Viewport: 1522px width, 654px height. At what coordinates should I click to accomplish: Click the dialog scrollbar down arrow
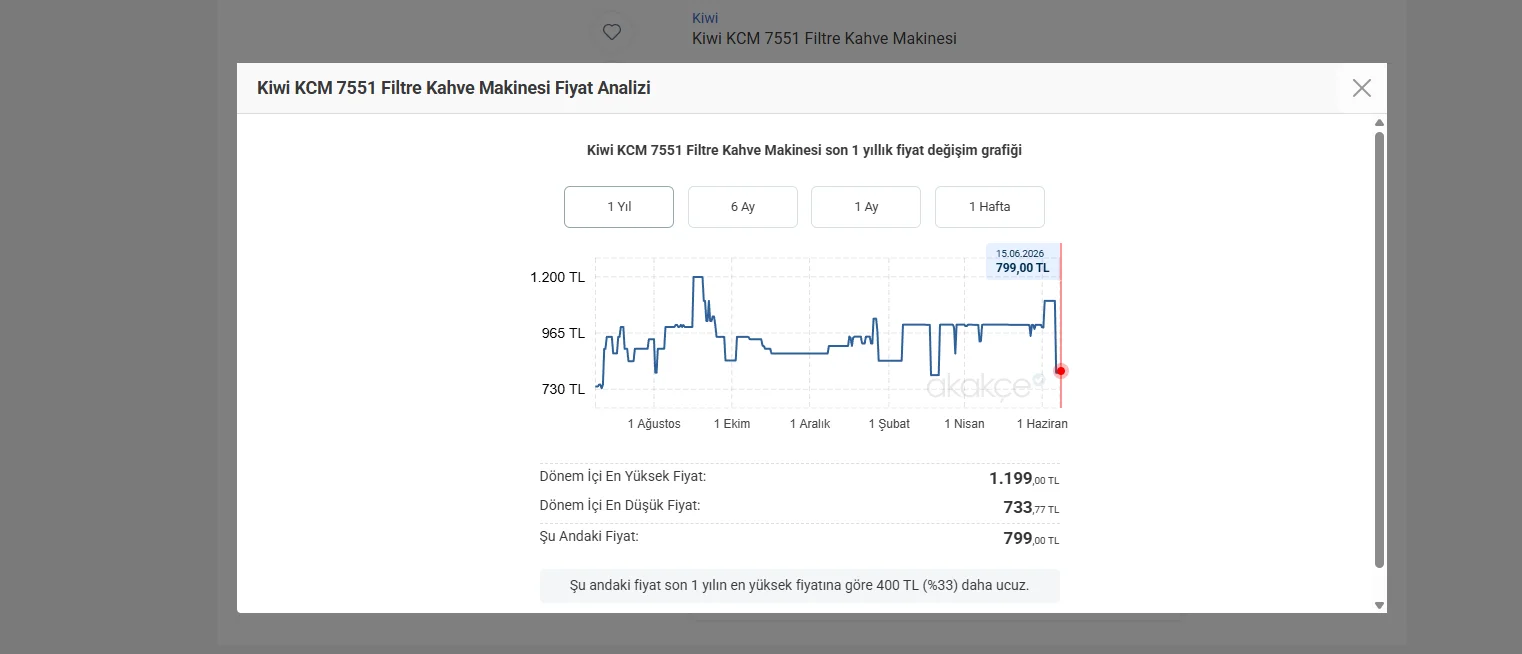[1379, 605]
